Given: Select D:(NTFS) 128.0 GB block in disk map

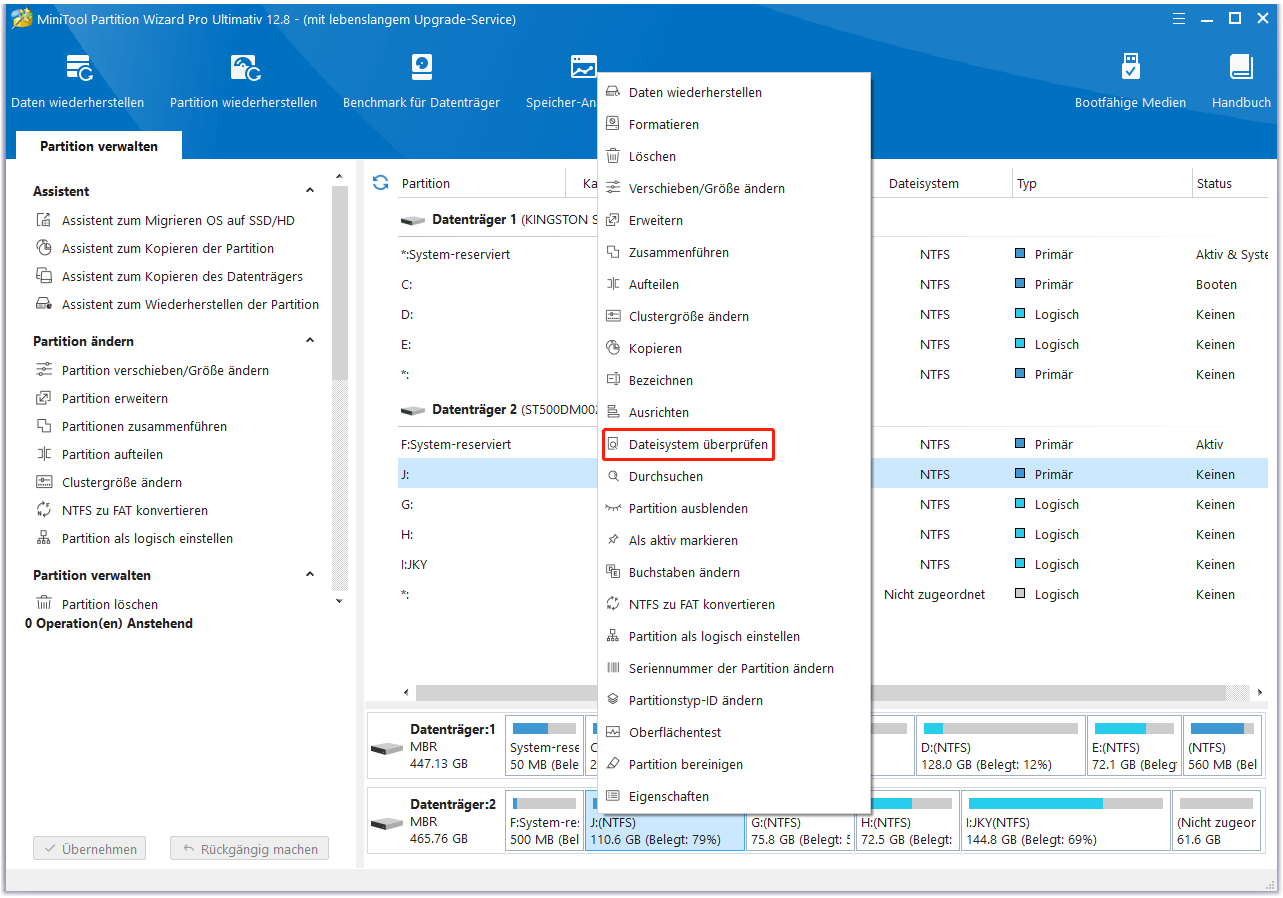Looking at the screenshot, I should 1000,746.
